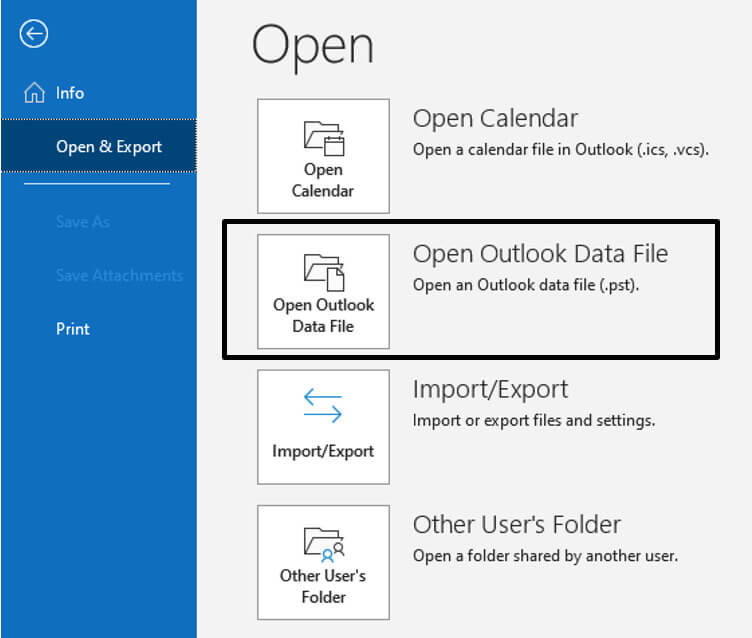Click the large 'Open' page title
This screenshot has width=752, height=638.
[x=312, y=47]
